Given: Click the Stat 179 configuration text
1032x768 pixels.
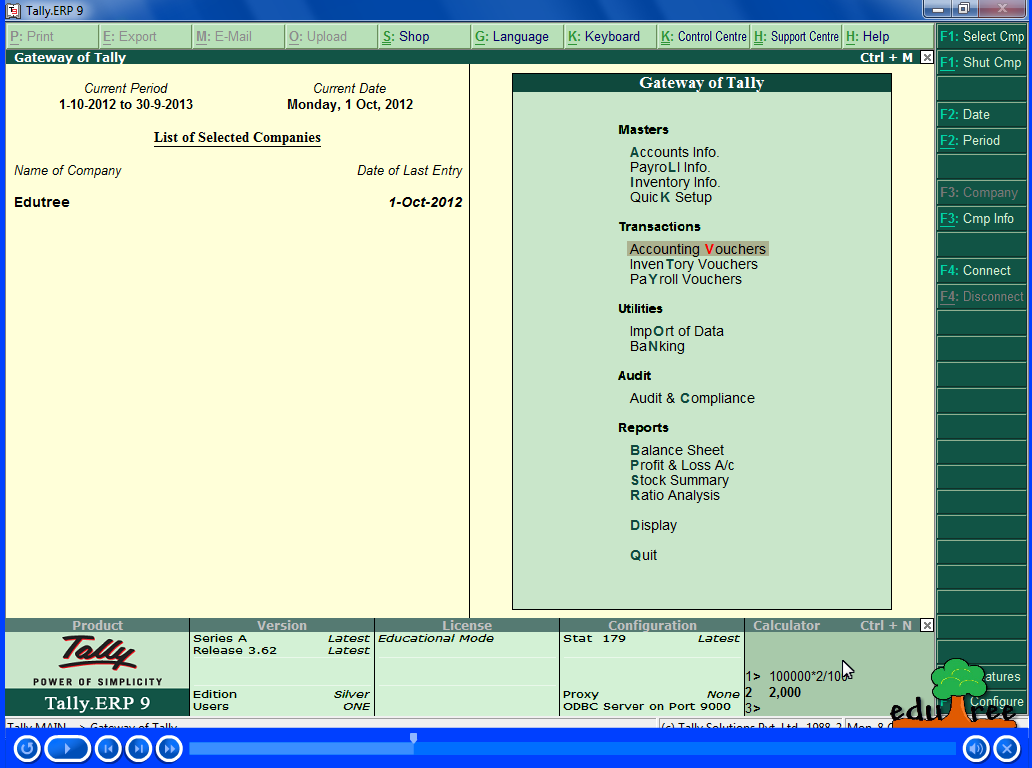Looking at the screenshot, I should coord(594,638).
